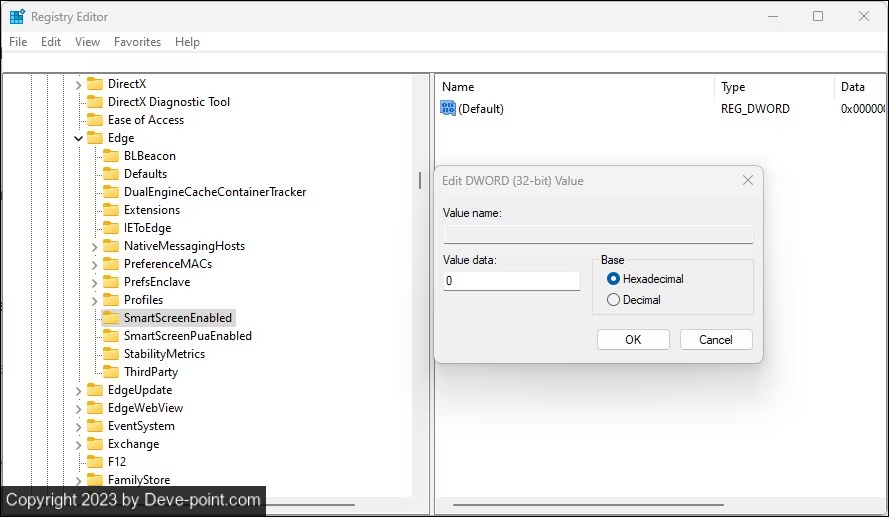Click the Value name field
This screenshot has width=889, height=517.
(598, 234)
